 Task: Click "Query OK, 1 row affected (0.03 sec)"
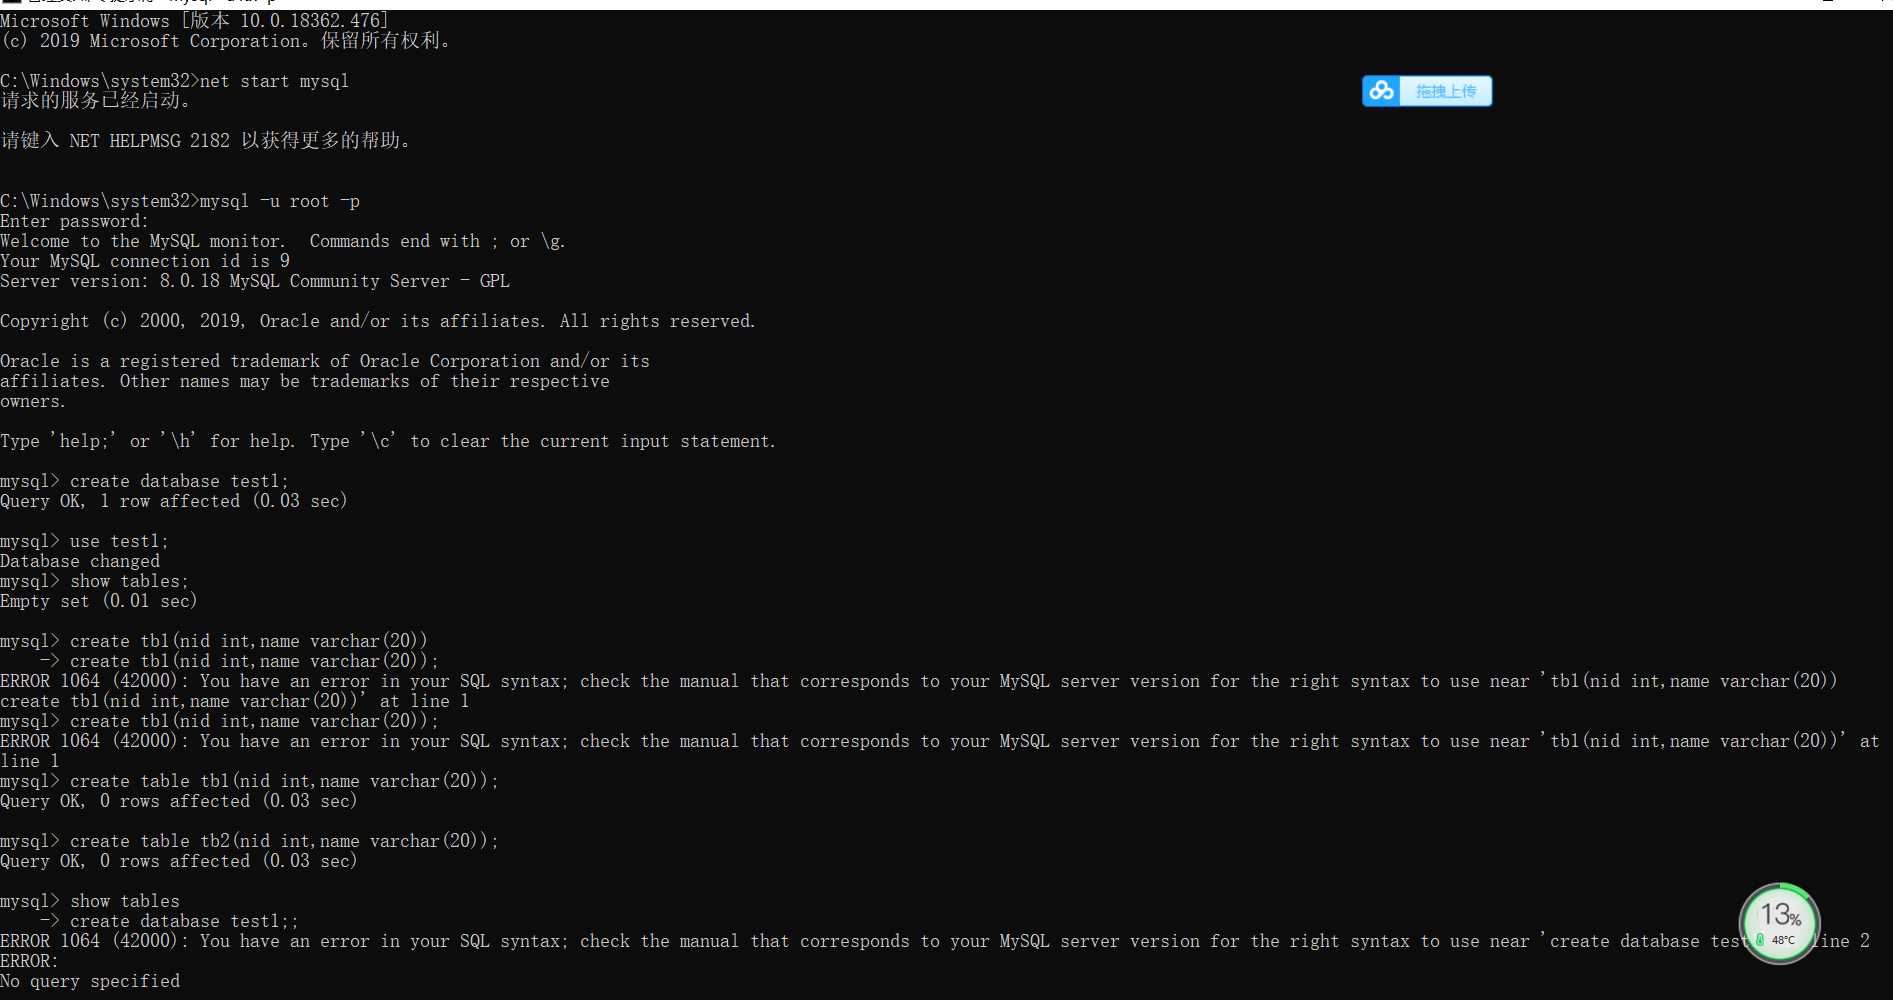click(x=174, y=501)
